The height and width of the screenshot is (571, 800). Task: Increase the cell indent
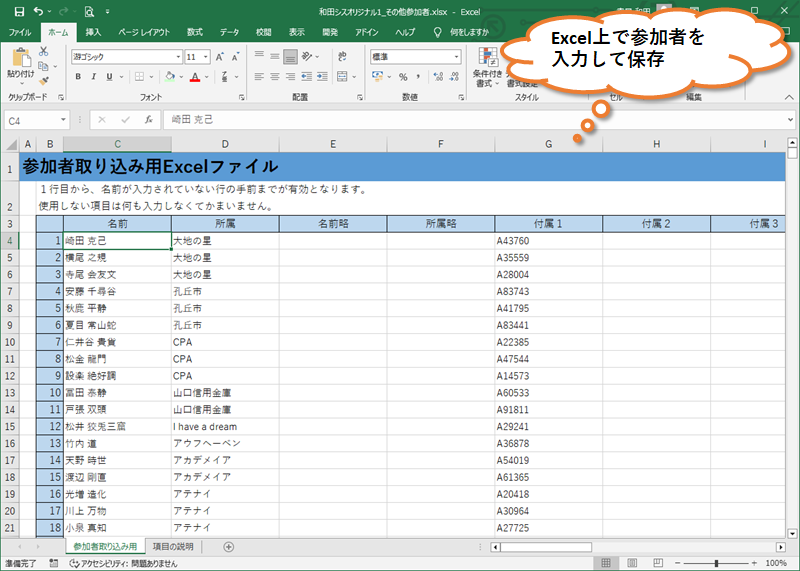point(322,77)
